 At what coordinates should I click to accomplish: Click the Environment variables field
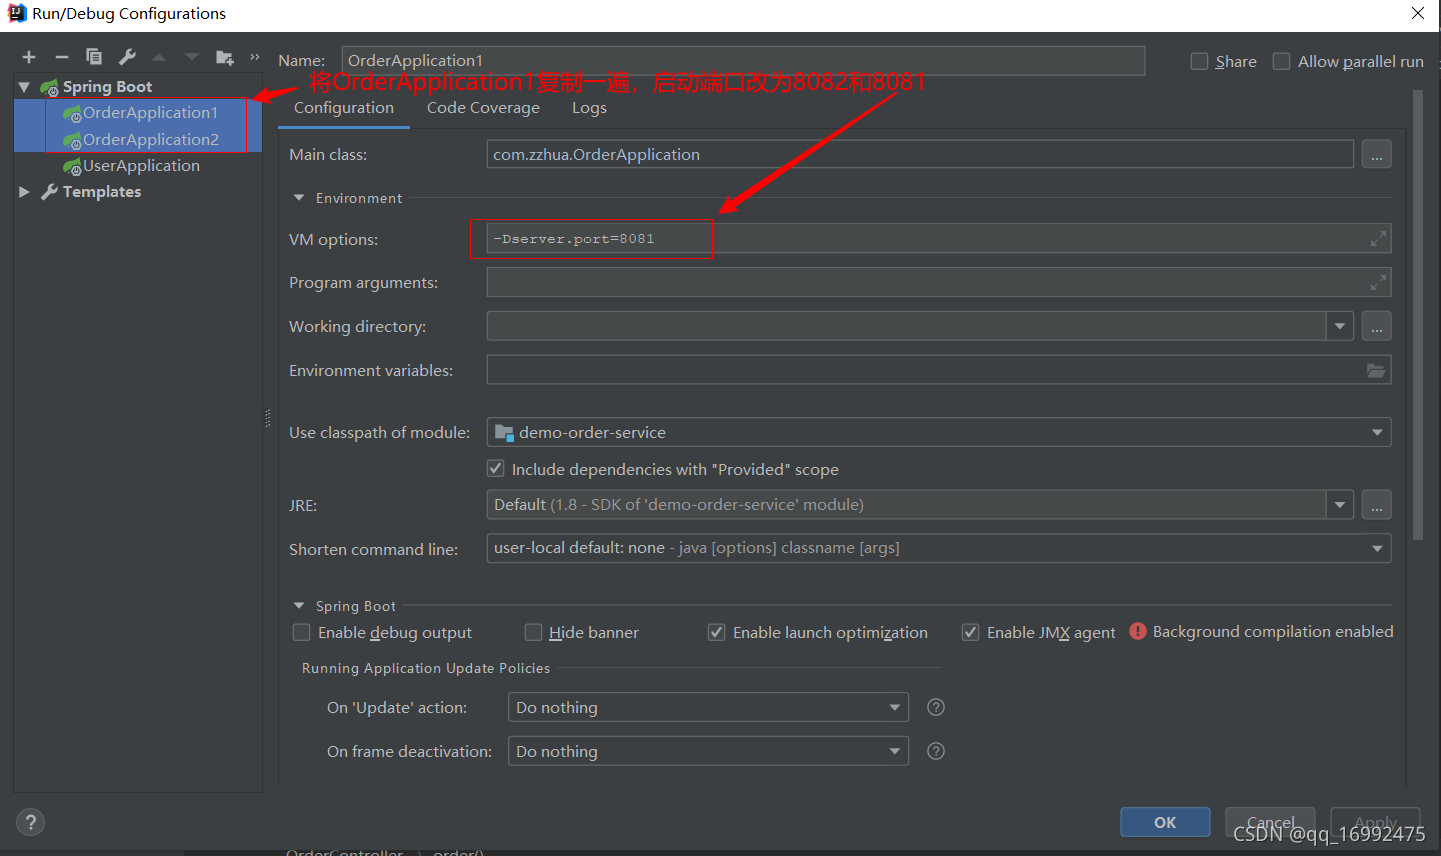938,371
